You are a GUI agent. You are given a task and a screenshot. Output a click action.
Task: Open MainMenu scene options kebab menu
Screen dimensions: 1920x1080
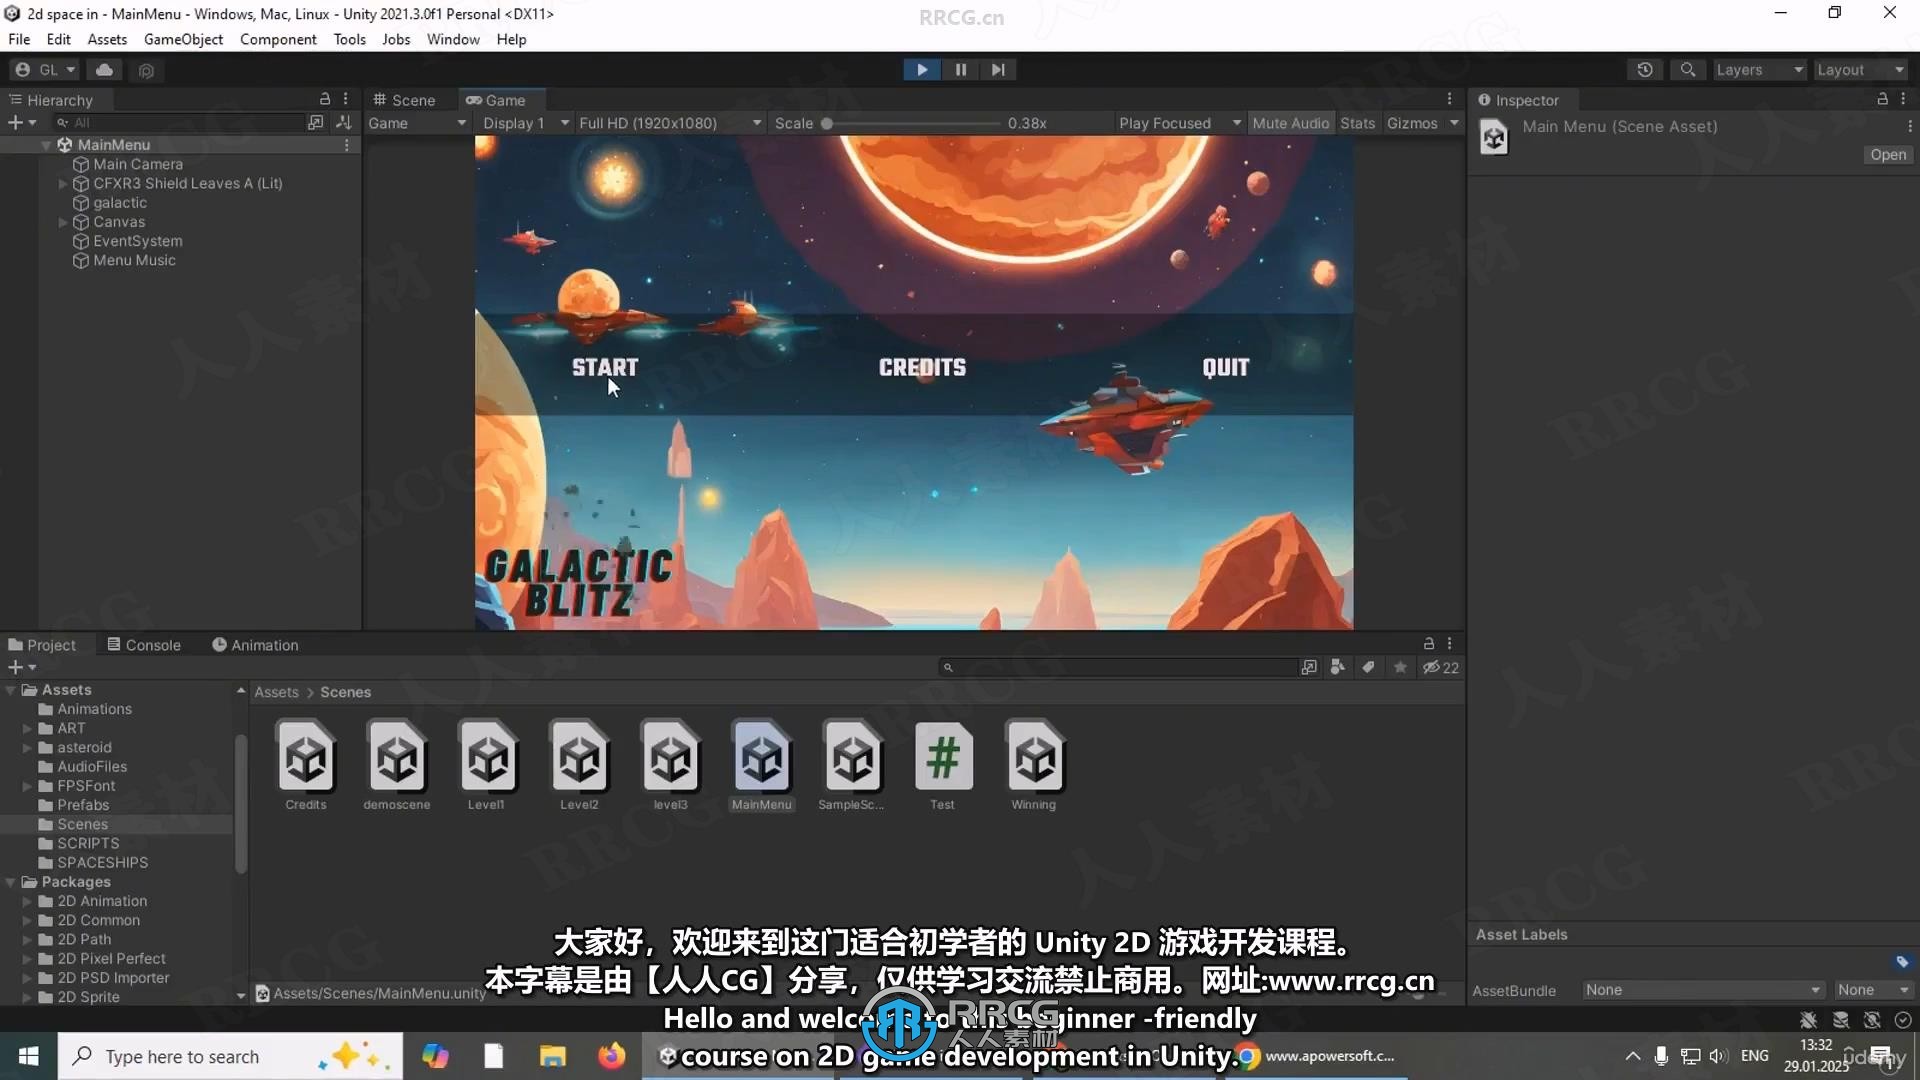click(347, 145)
